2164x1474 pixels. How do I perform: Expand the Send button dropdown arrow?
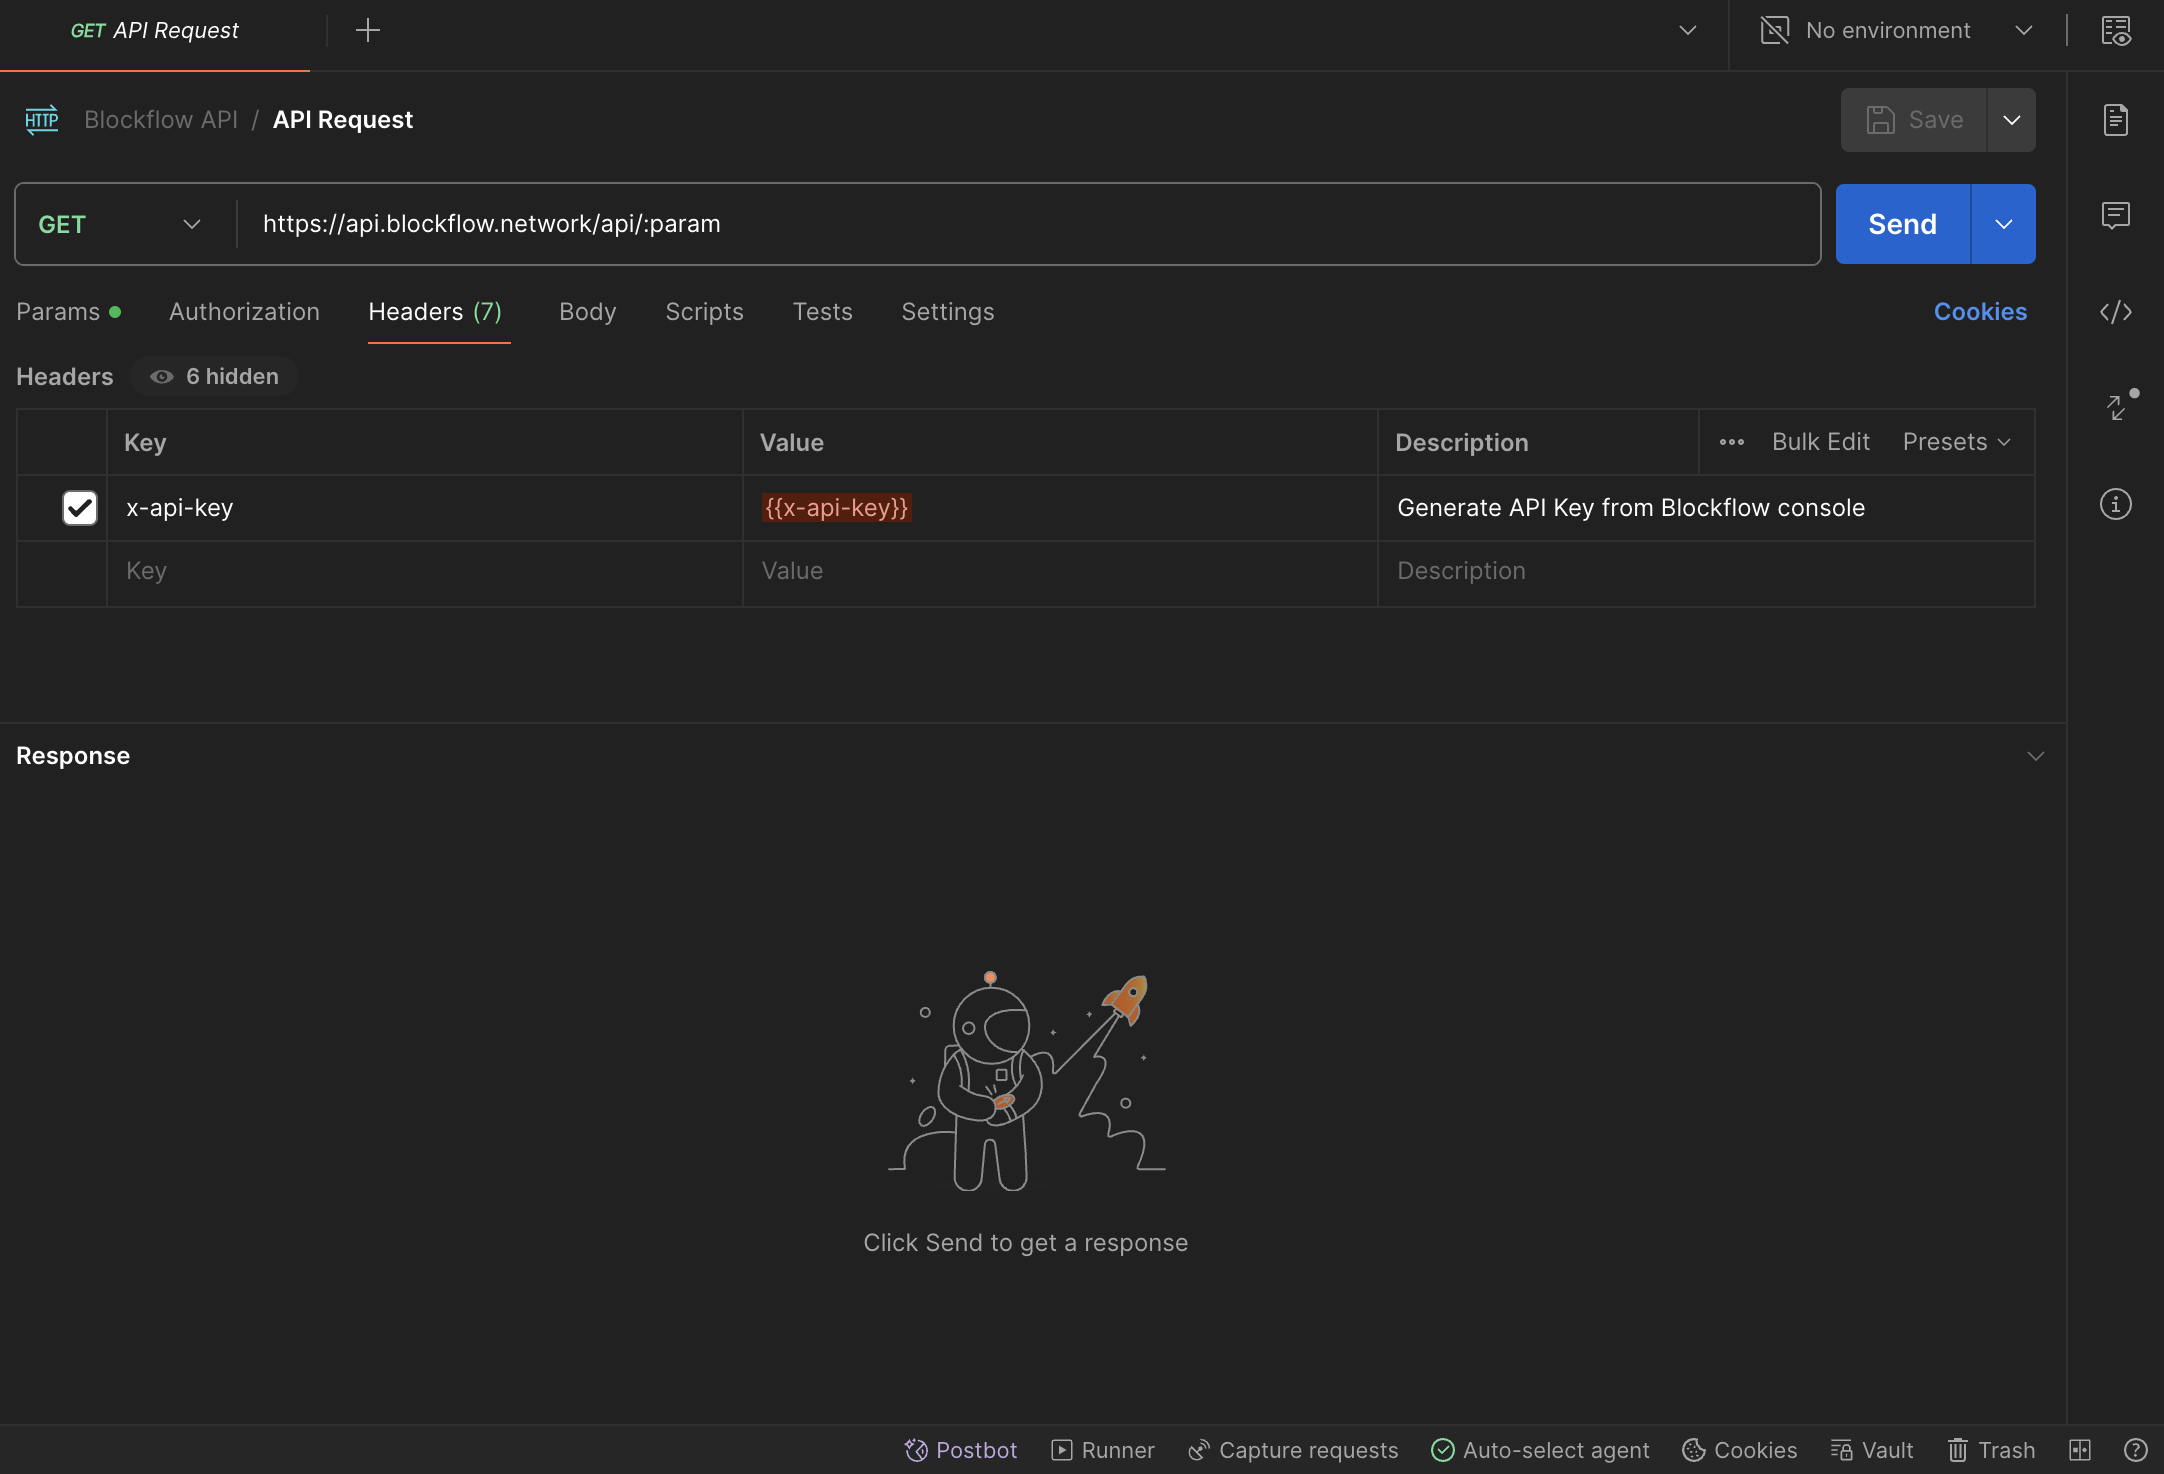coord(2003,224)
